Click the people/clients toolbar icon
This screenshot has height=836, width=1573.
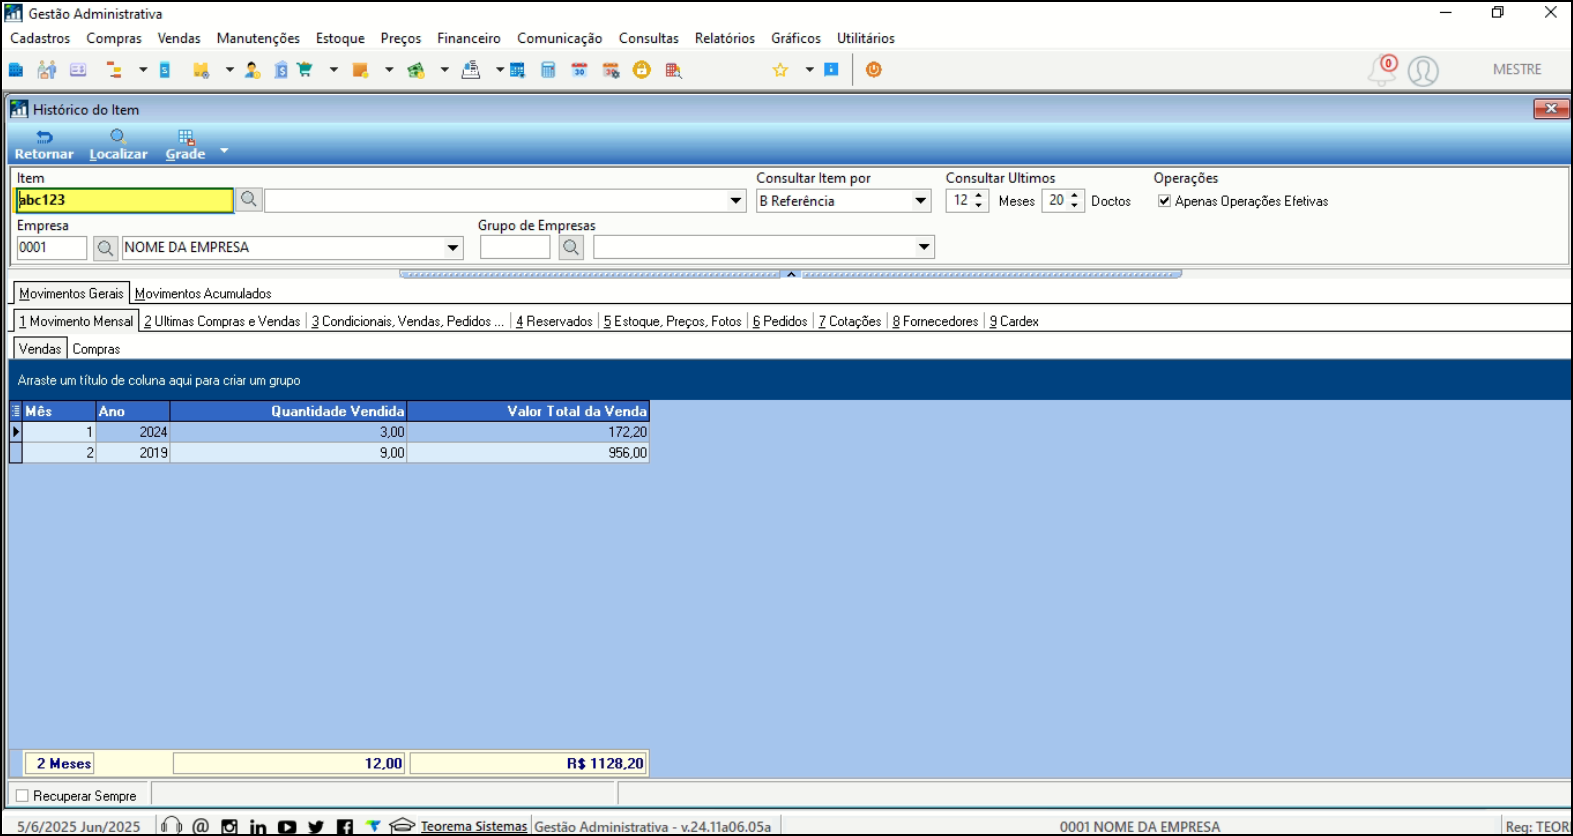[x=47, y=70]
